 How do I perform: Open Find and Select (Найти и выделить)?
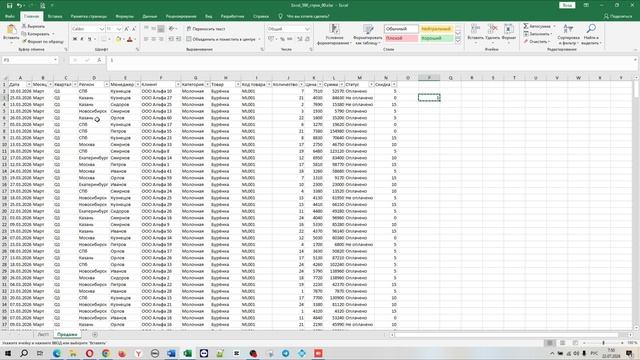pyautogui.click(x=591, y=34)
